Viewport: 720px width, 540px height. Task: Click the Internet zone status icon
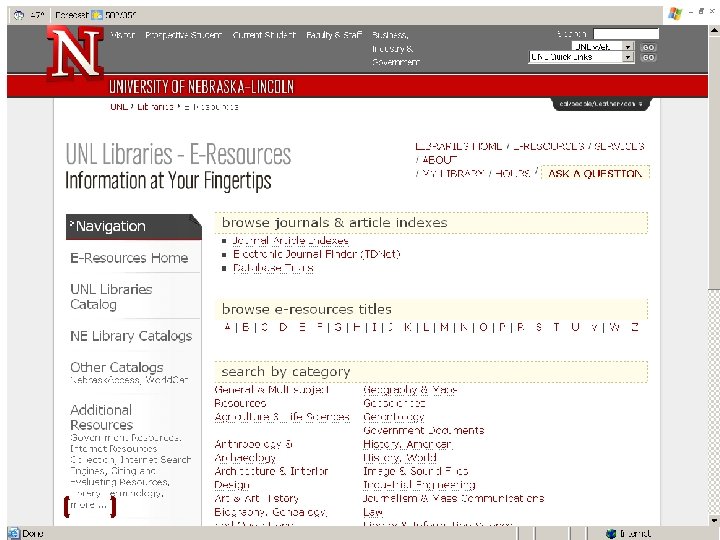click(x=611, y=533)
